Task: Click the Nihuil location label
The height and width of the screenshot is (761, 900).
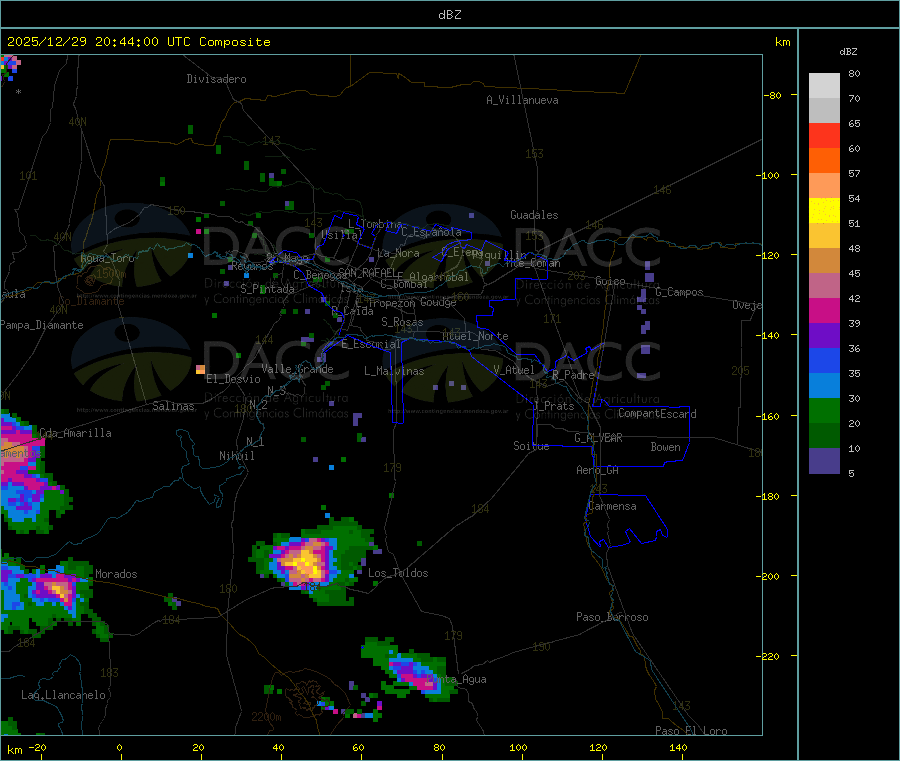Action: [236, 456]
